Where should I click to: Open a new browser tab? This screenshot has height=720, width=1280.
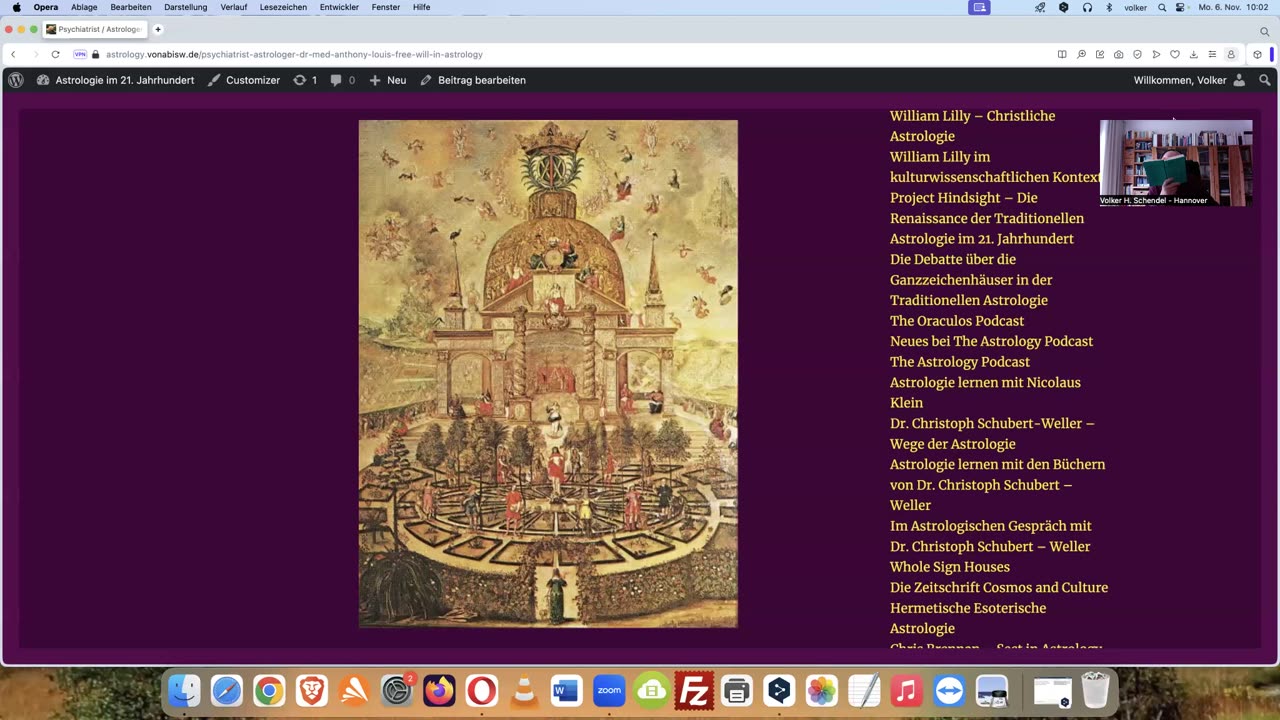158,30
